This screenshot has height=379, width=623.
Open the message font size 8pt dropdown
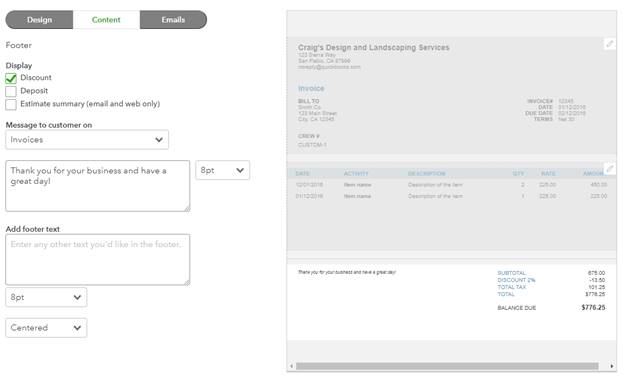[x=222, y=170]
